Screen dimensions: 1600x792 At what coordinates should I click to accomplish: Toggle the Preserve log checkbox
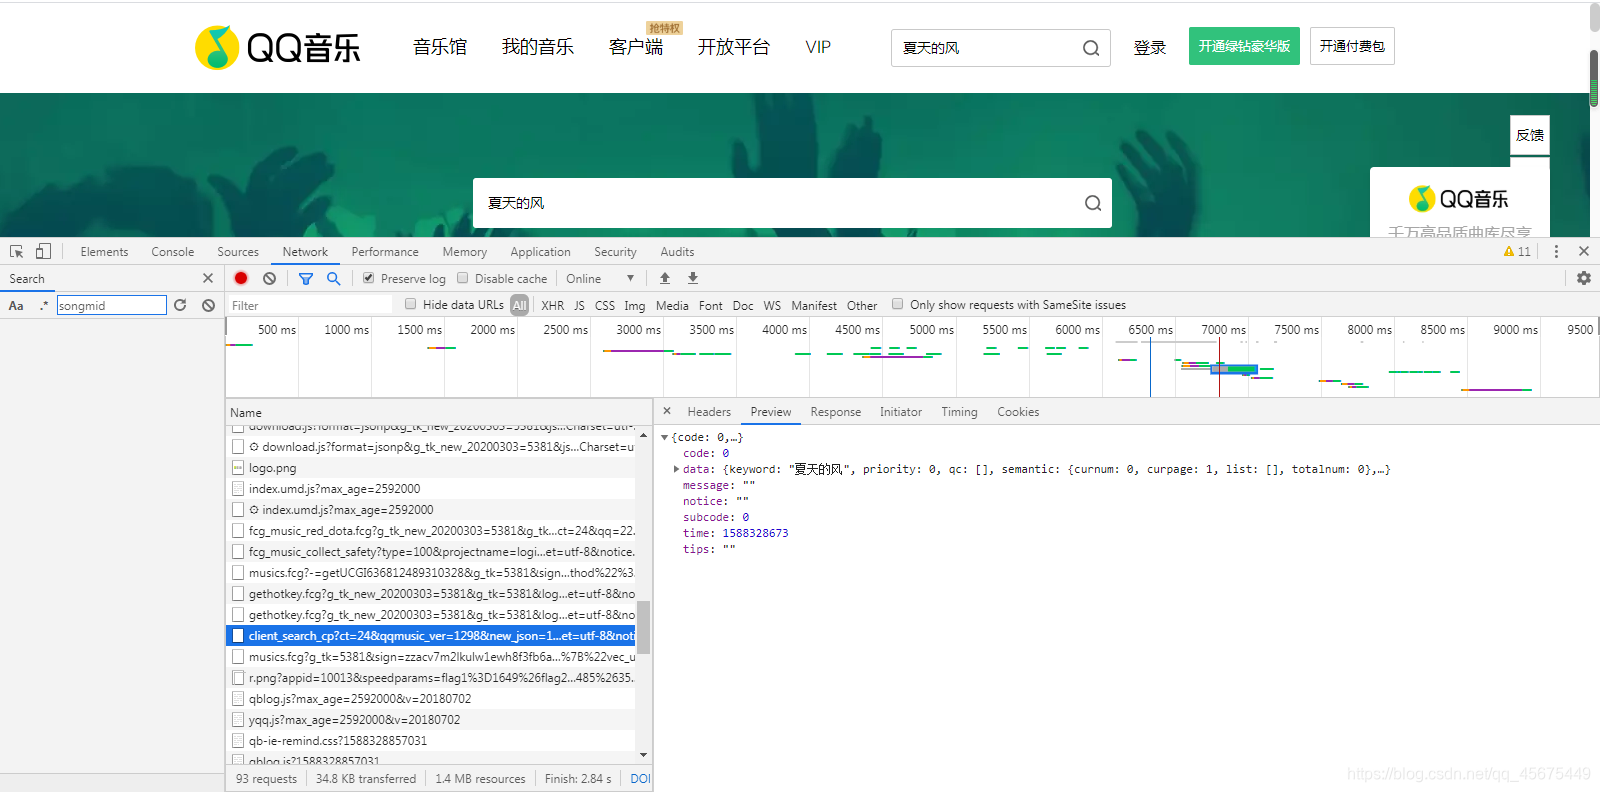pos(369,278)
